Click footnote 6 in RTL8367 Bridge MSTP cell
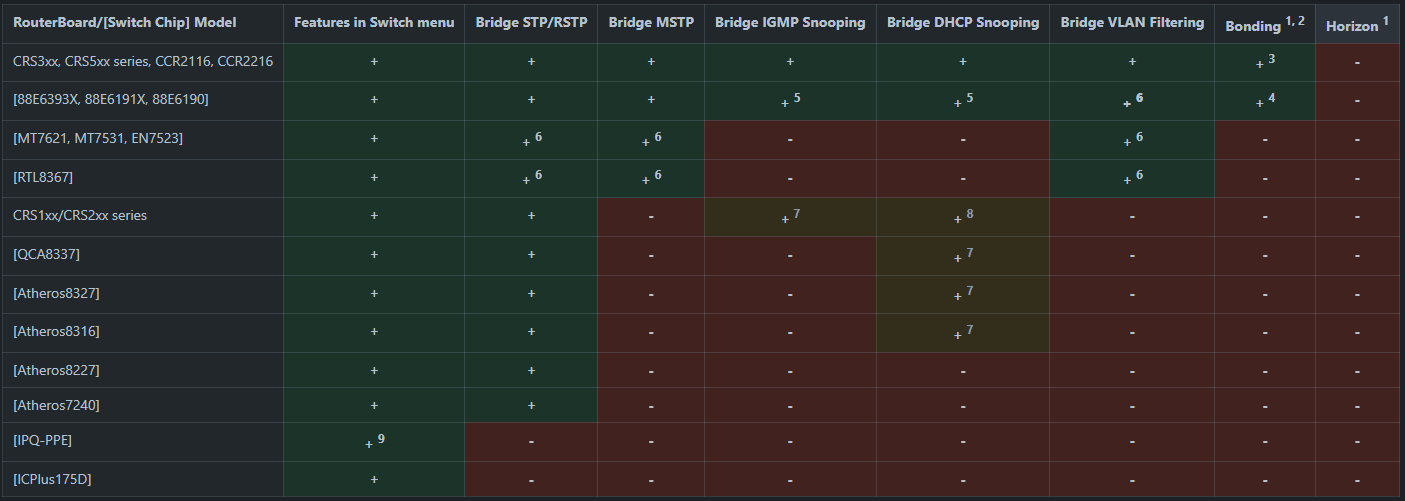1405x501 pixels. tap(657, 174)
